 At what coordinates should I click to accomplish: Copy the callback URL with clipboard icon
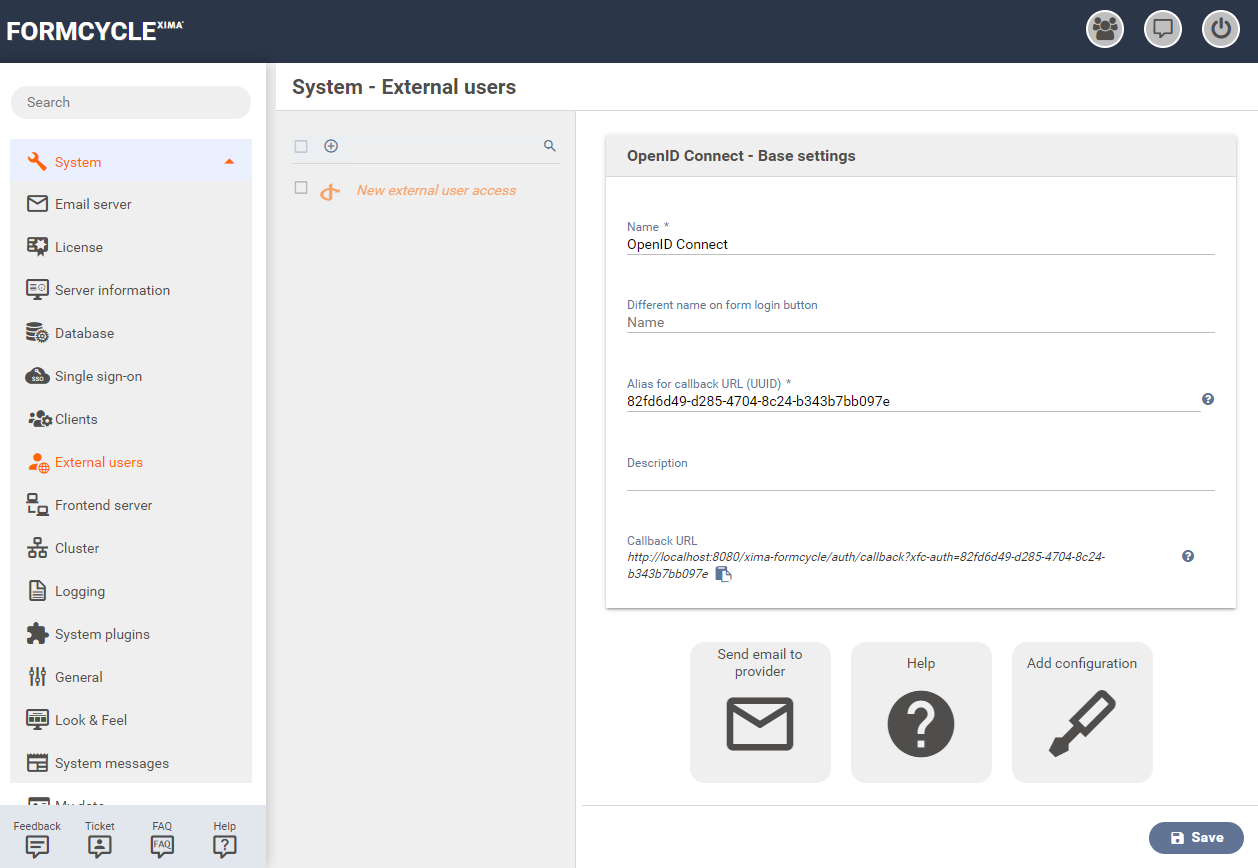point(724,574)
